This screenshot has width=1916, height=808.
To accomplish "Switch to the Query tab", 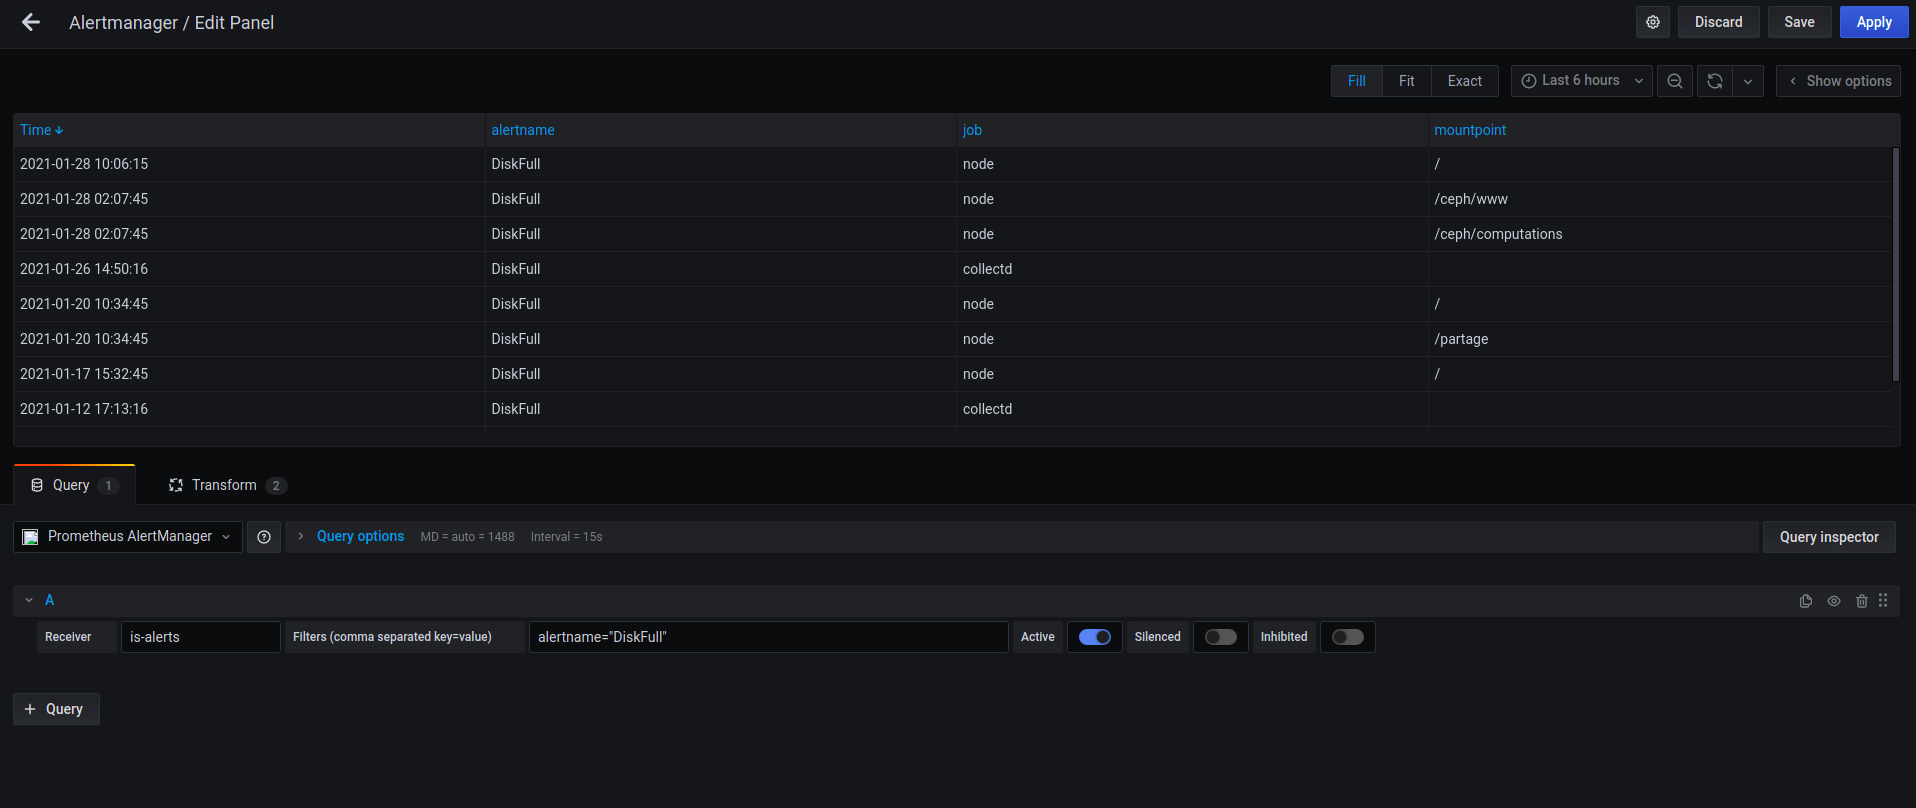I will coord(75,485).
